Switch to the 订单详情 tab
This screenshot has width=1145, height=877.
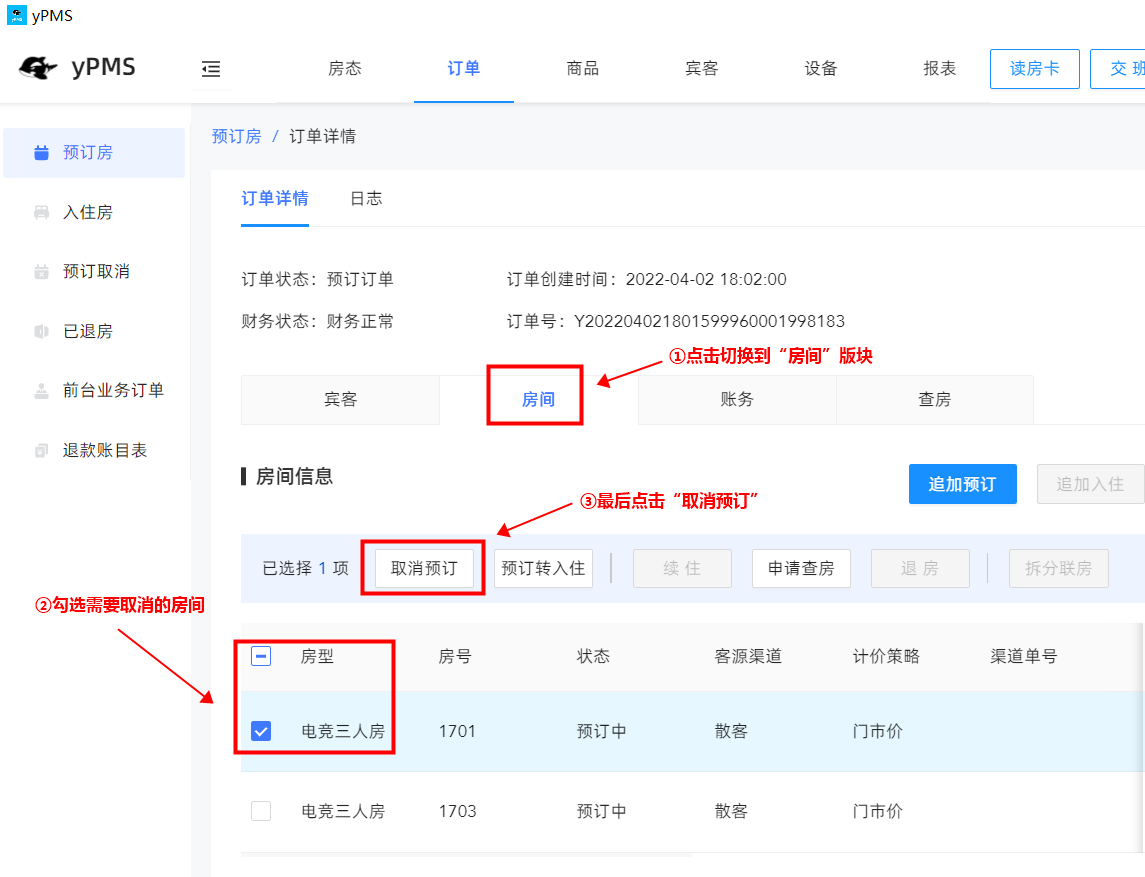point(275,199)
